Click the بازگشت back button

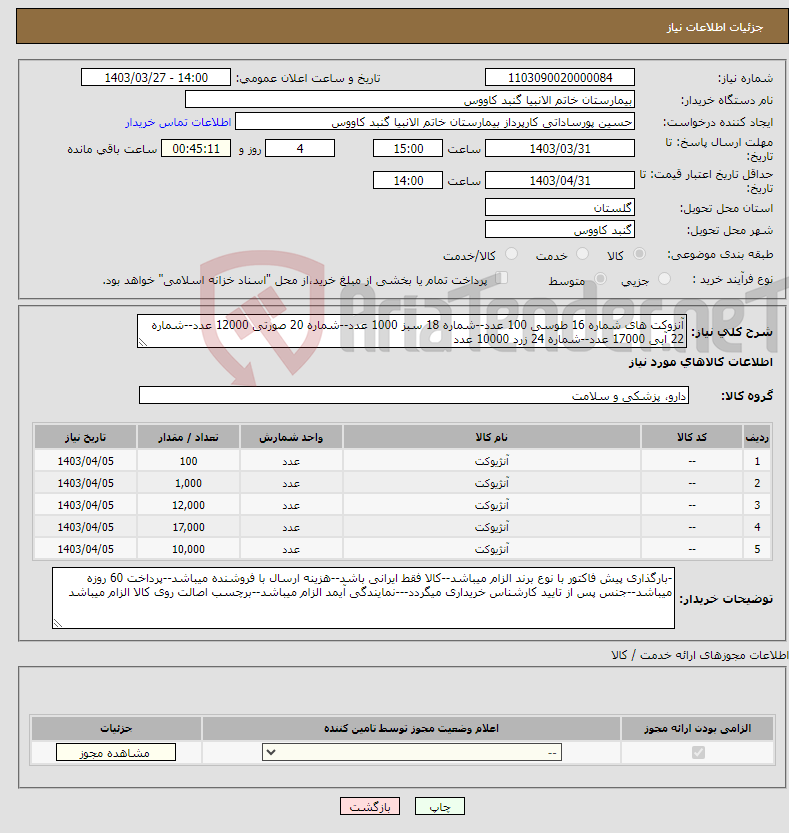point(370,806)
